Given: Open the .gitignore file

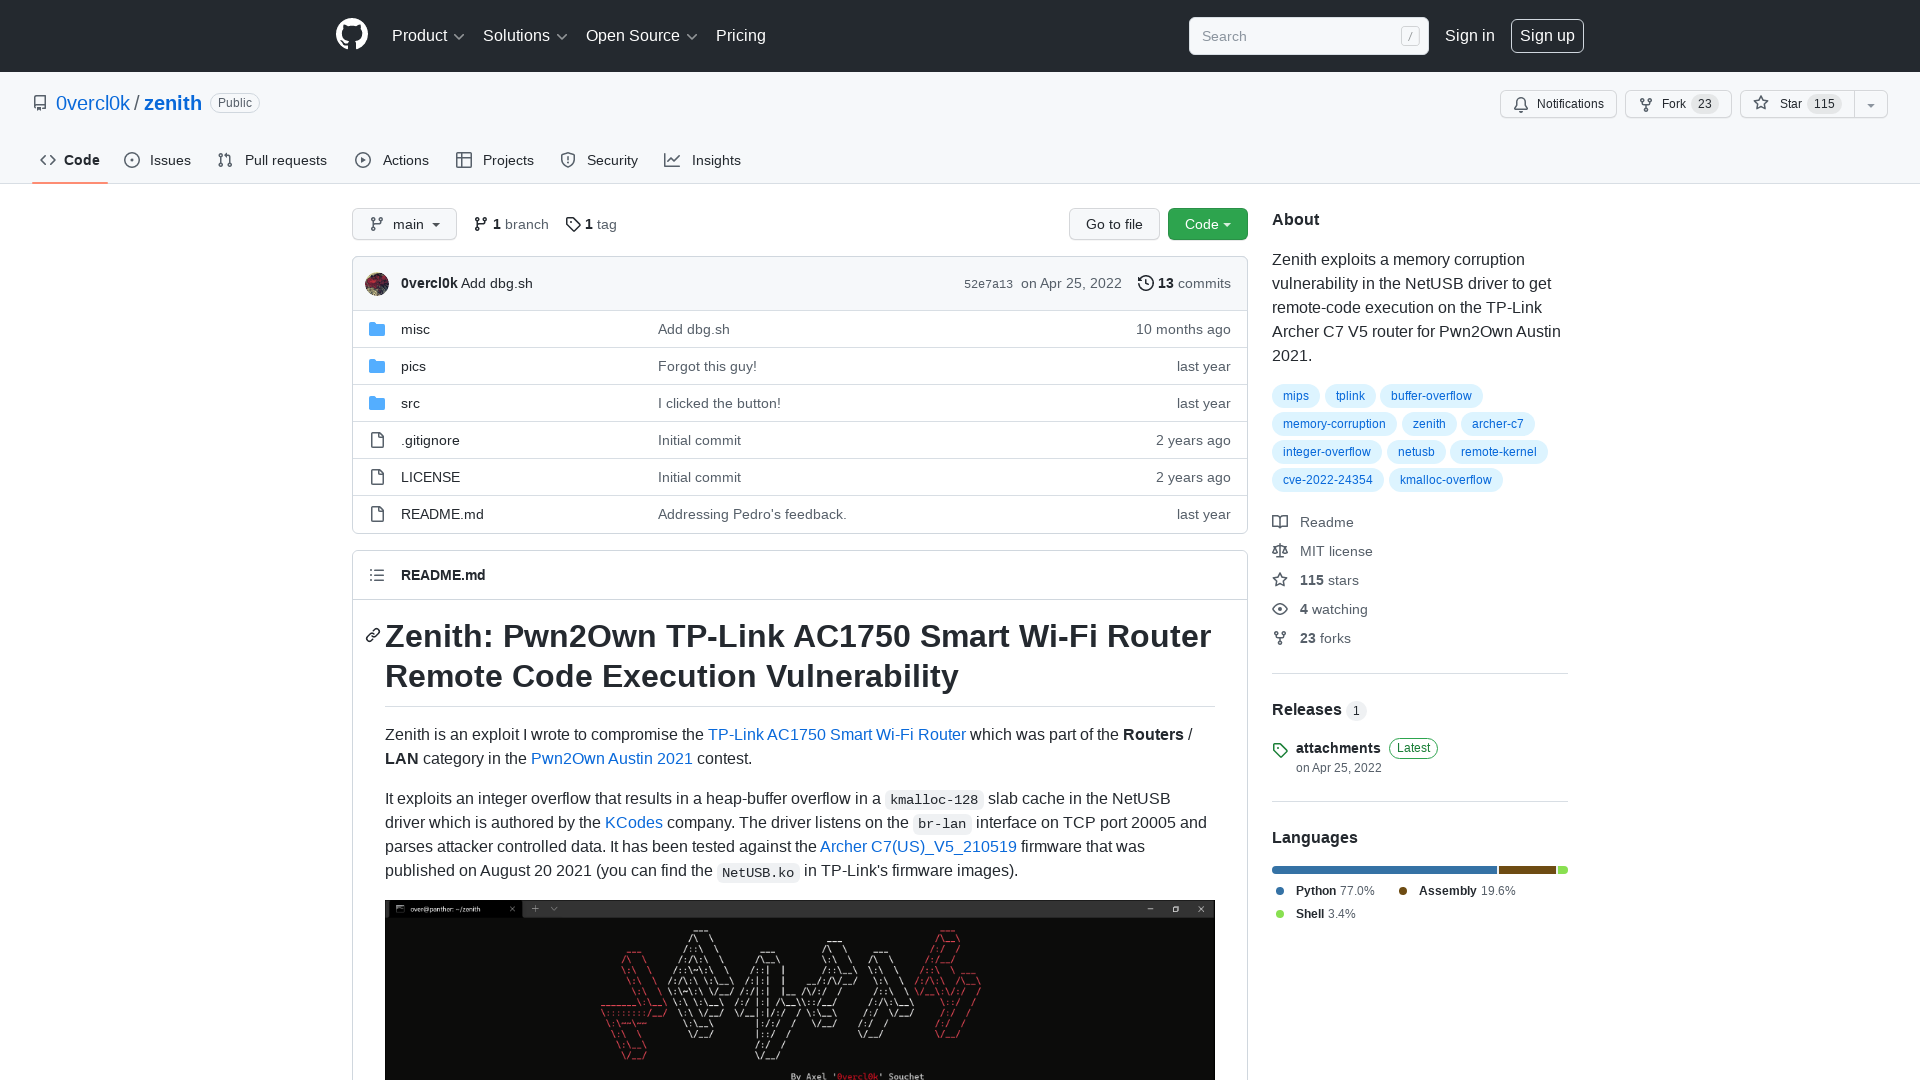Looking at the screenshot, I should point(430,440).
